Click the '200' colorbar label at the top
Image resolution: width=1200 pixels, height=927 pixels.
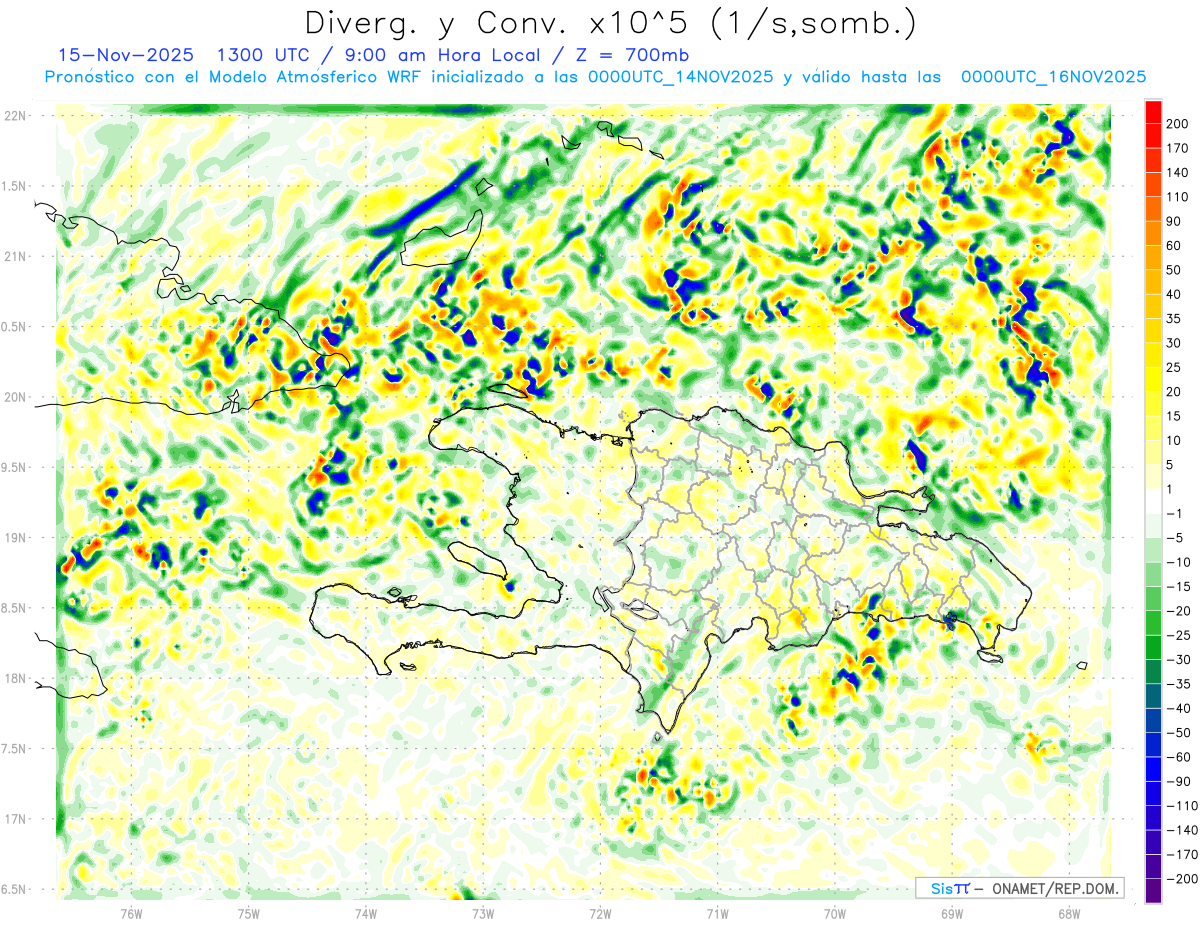[x=1178, y=124]
